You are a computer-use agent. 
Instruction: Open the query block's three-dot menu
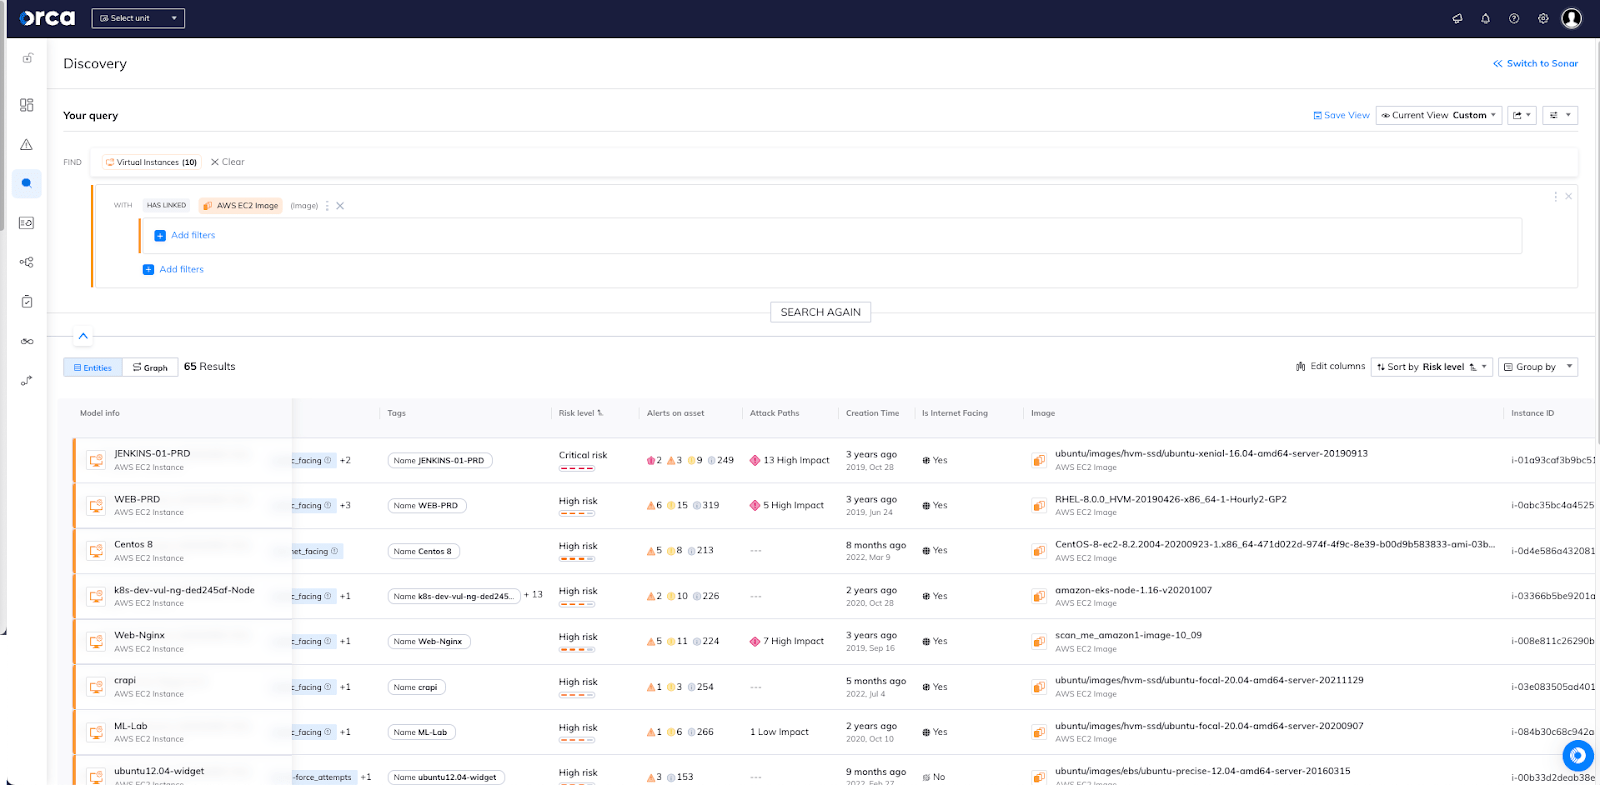click(1556, 196)
